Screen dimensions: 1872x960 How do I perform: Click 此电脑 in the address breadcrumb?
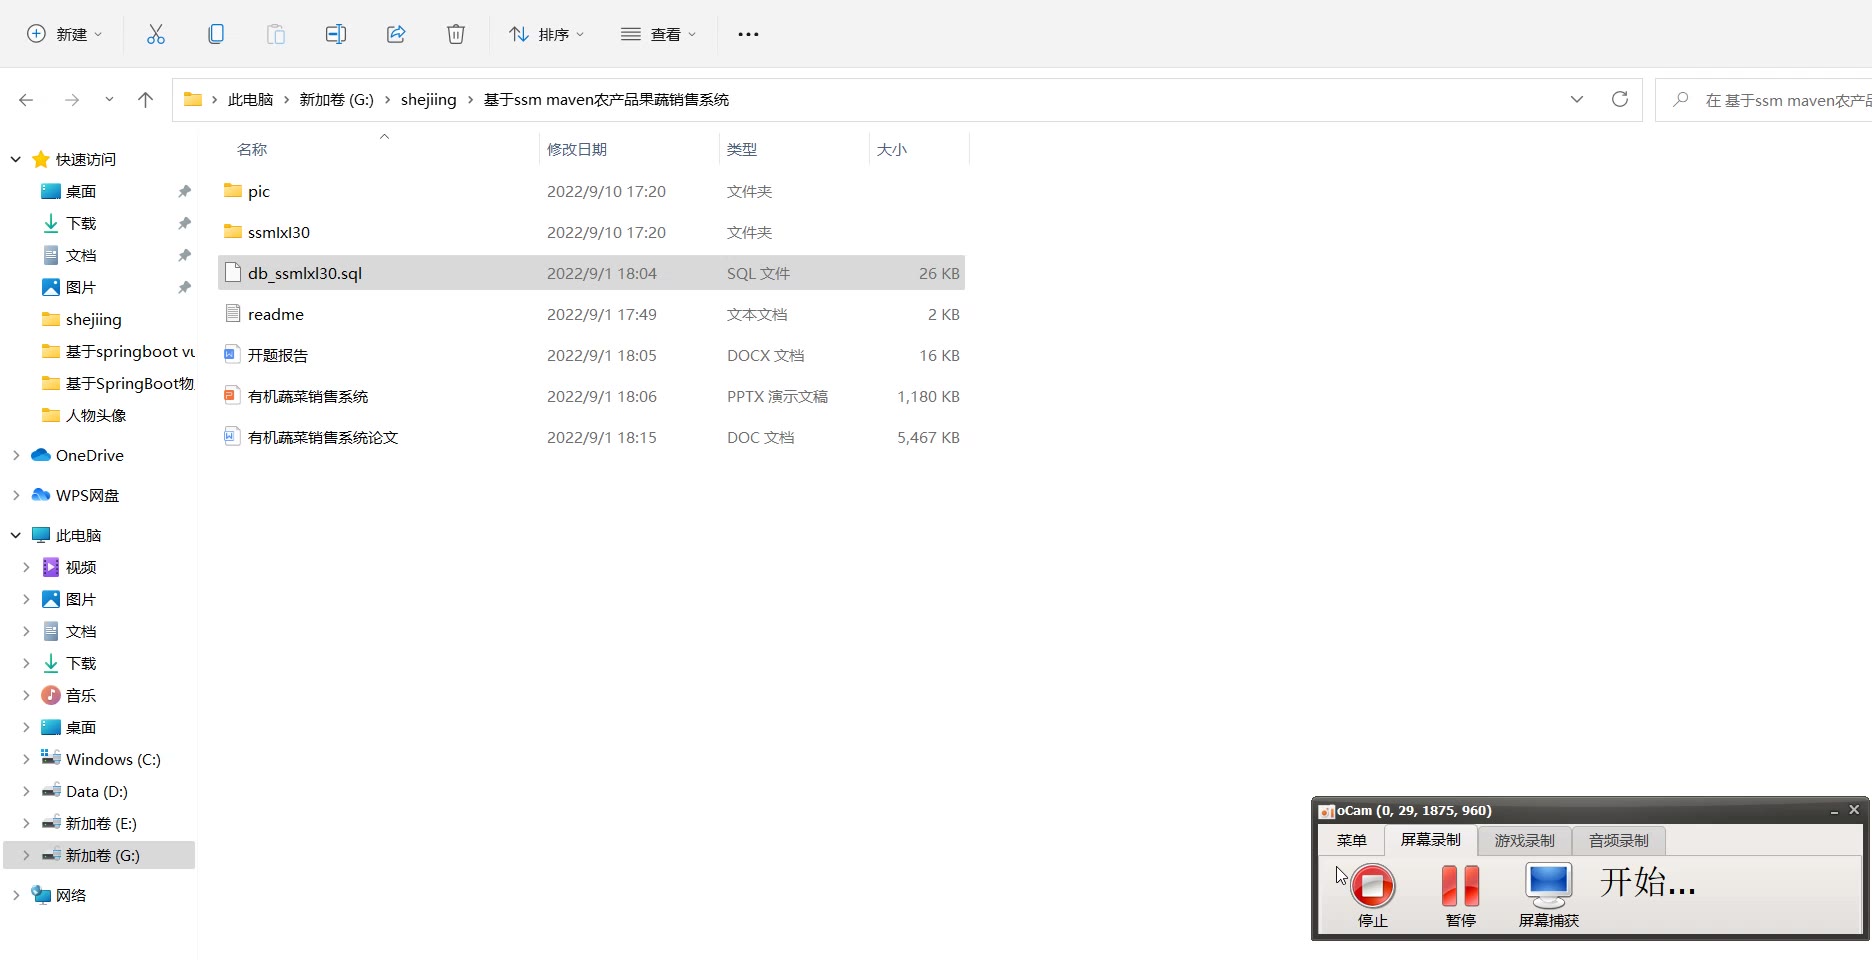pos(250,99)
